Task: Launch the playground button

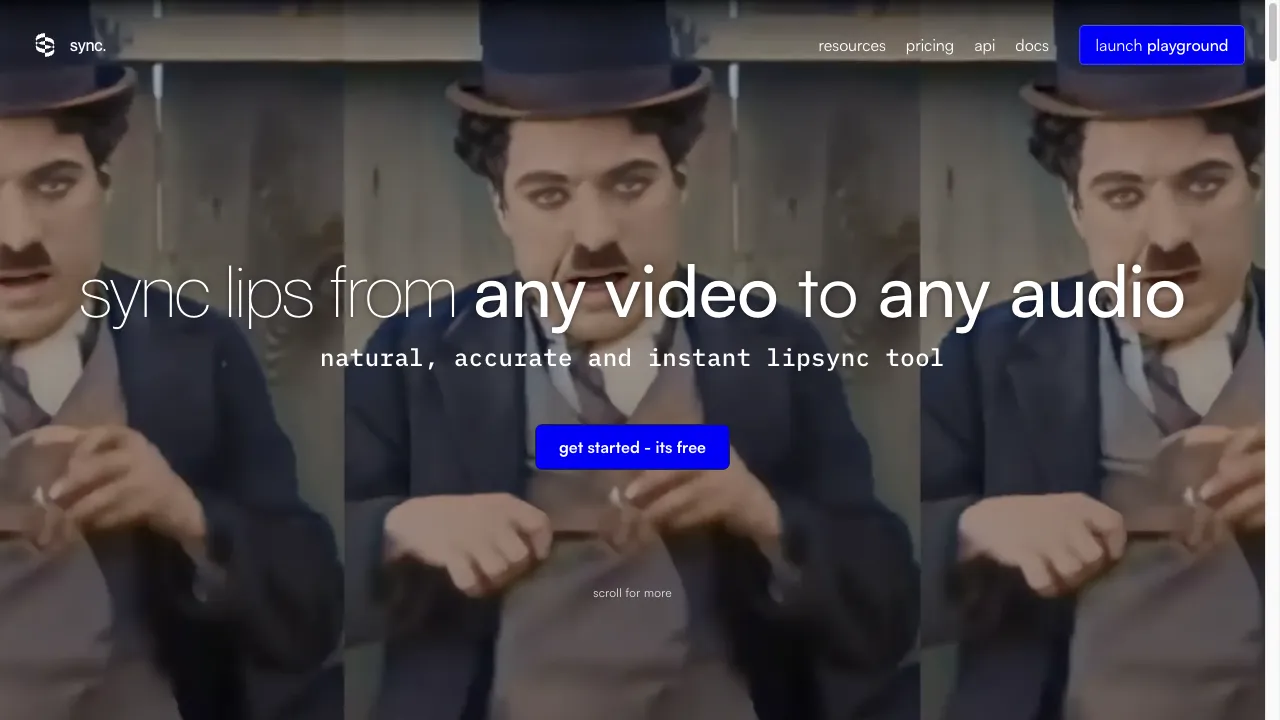Action: (x=1162, y=45)
